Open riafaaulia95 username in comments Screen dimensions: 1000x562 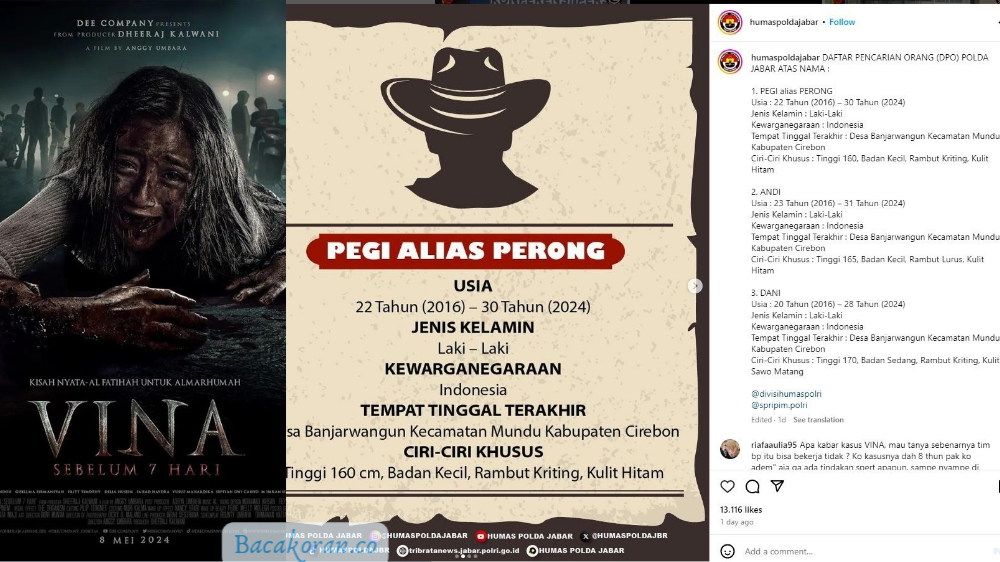tap(774, 445)
